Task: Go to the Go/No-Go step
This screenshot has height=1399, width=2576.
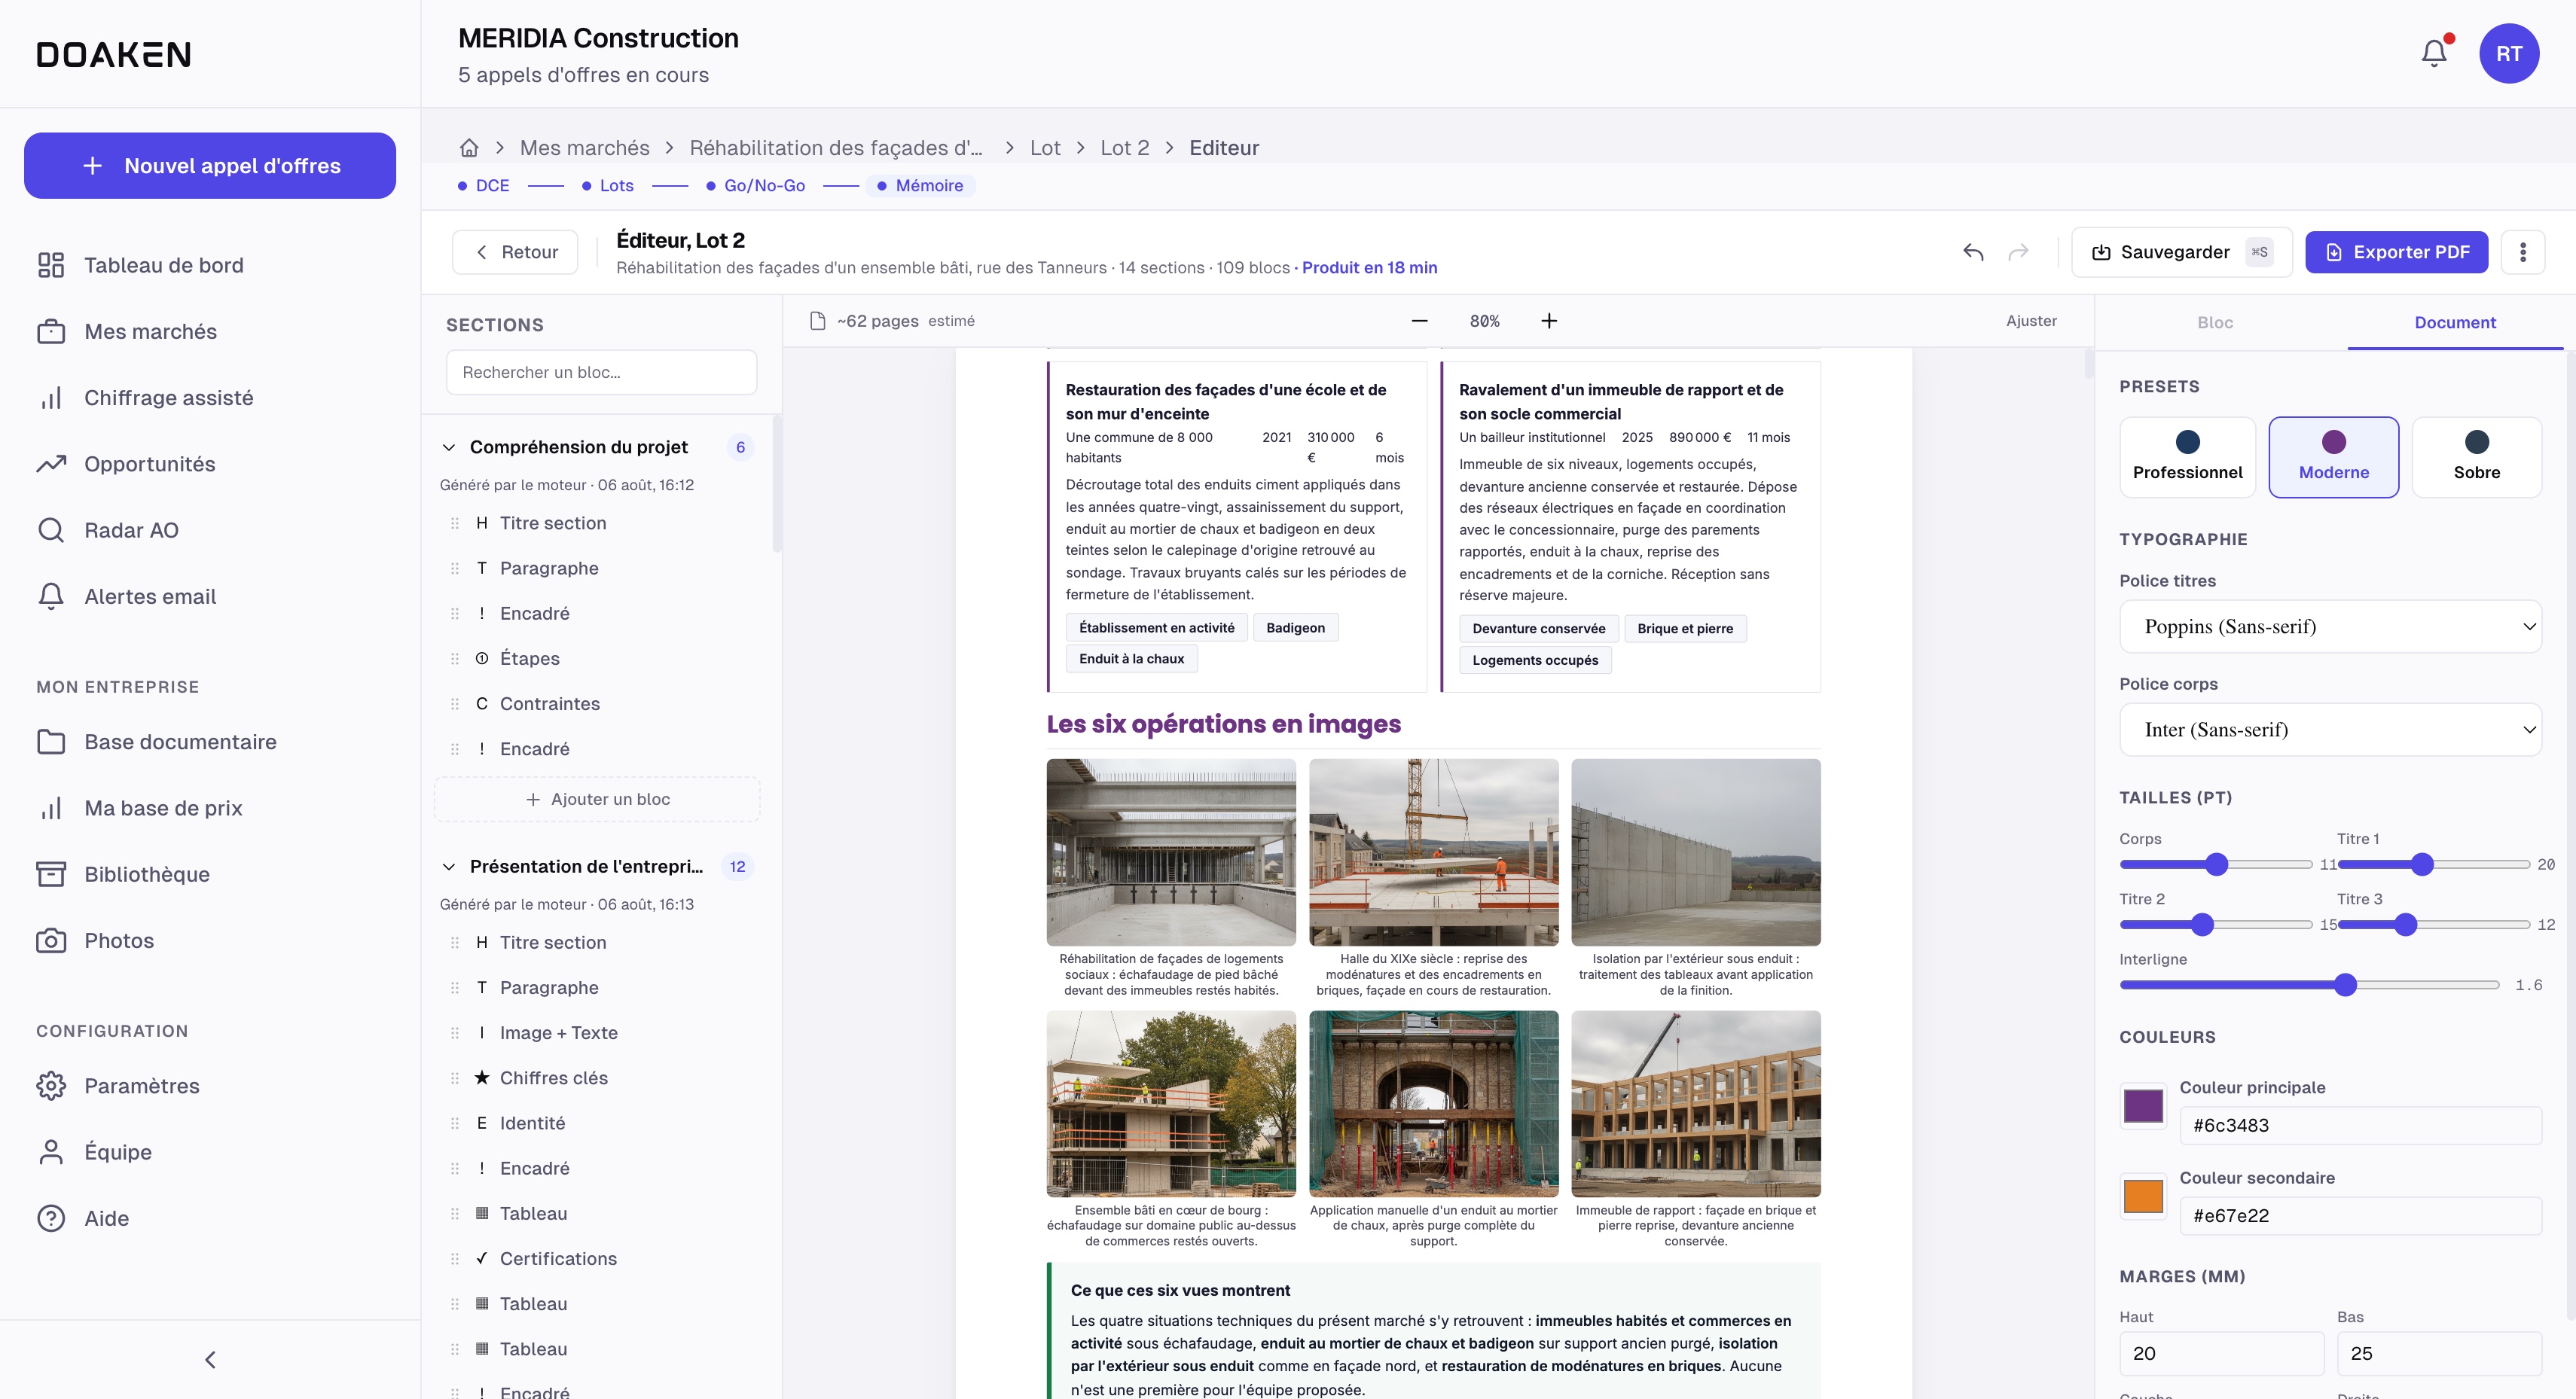Action: (756, 186)
